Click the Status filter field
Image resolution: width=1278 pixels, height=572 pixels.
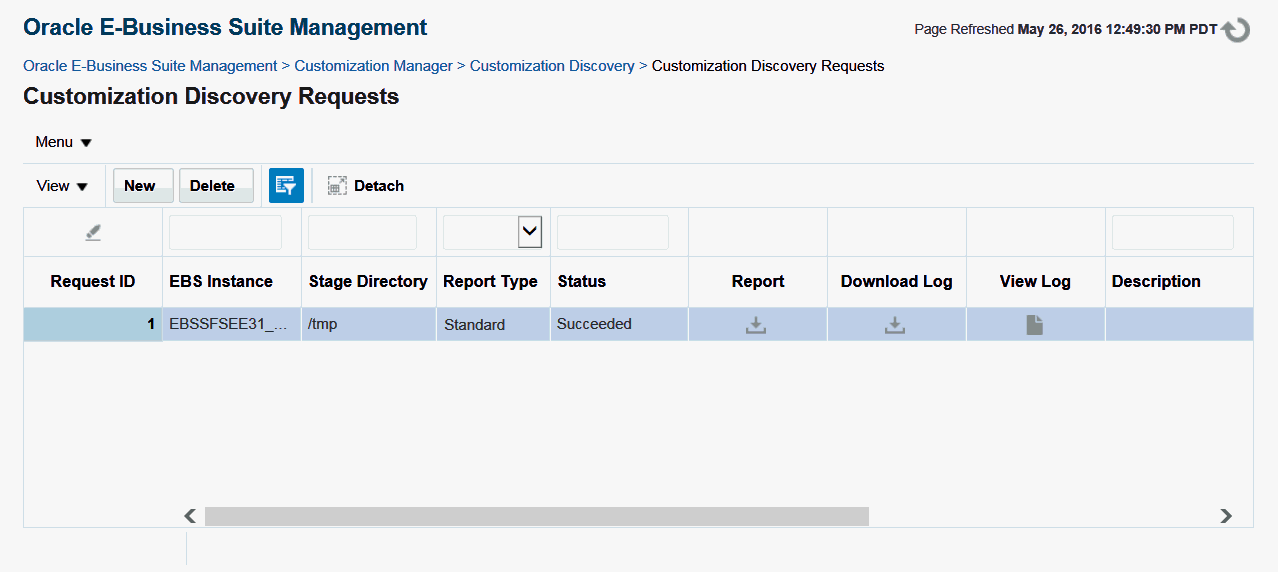612,232
